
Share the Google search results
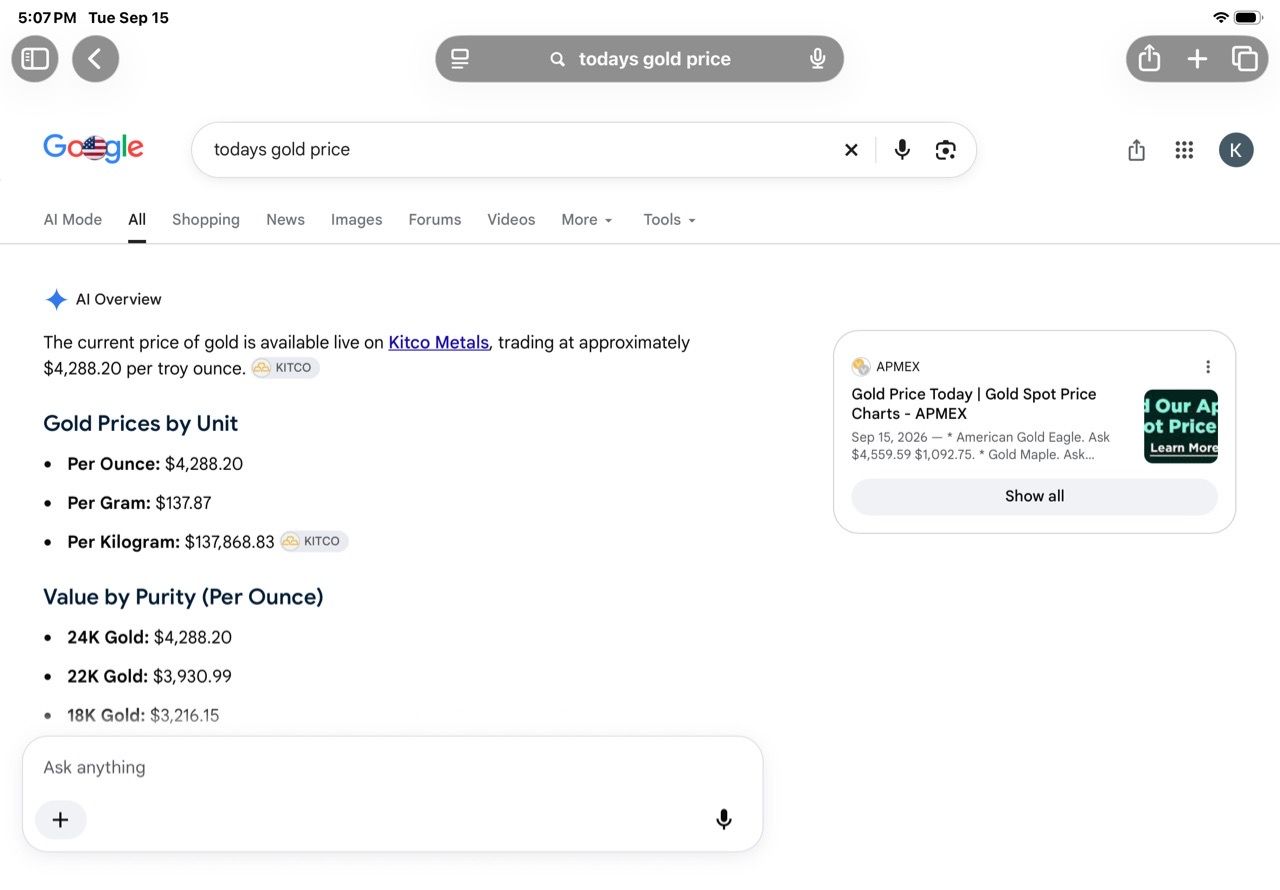click(x=1136, y=150)
